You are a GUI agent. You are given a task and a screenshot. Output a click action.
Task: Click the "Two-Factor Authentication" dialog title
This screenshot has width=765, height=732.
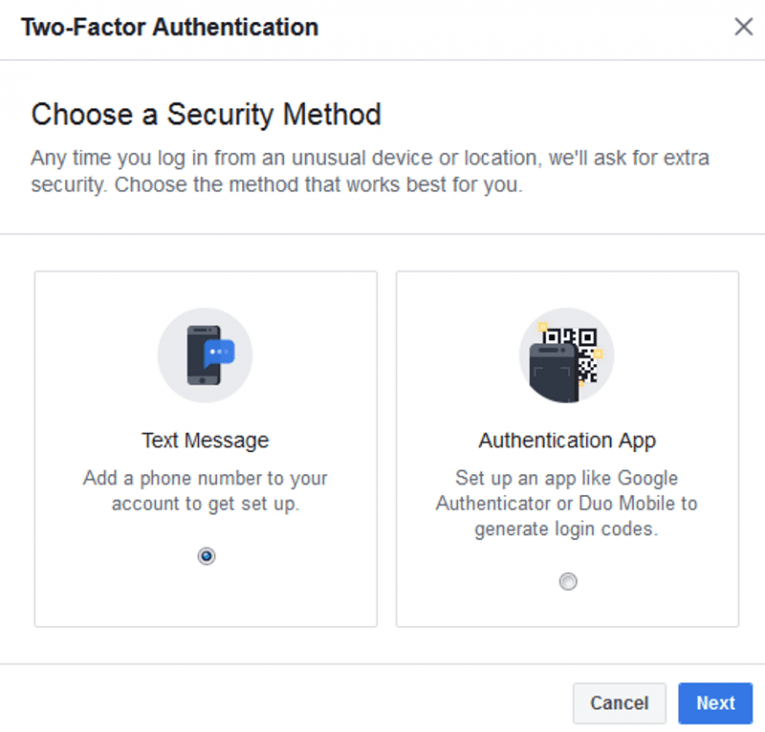point(169,27)
